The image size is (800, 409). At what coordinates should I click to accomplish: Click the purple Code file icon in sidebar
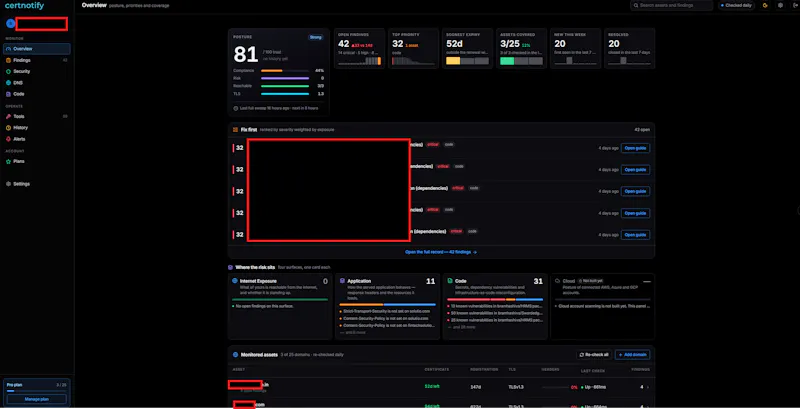click(8, 94)
